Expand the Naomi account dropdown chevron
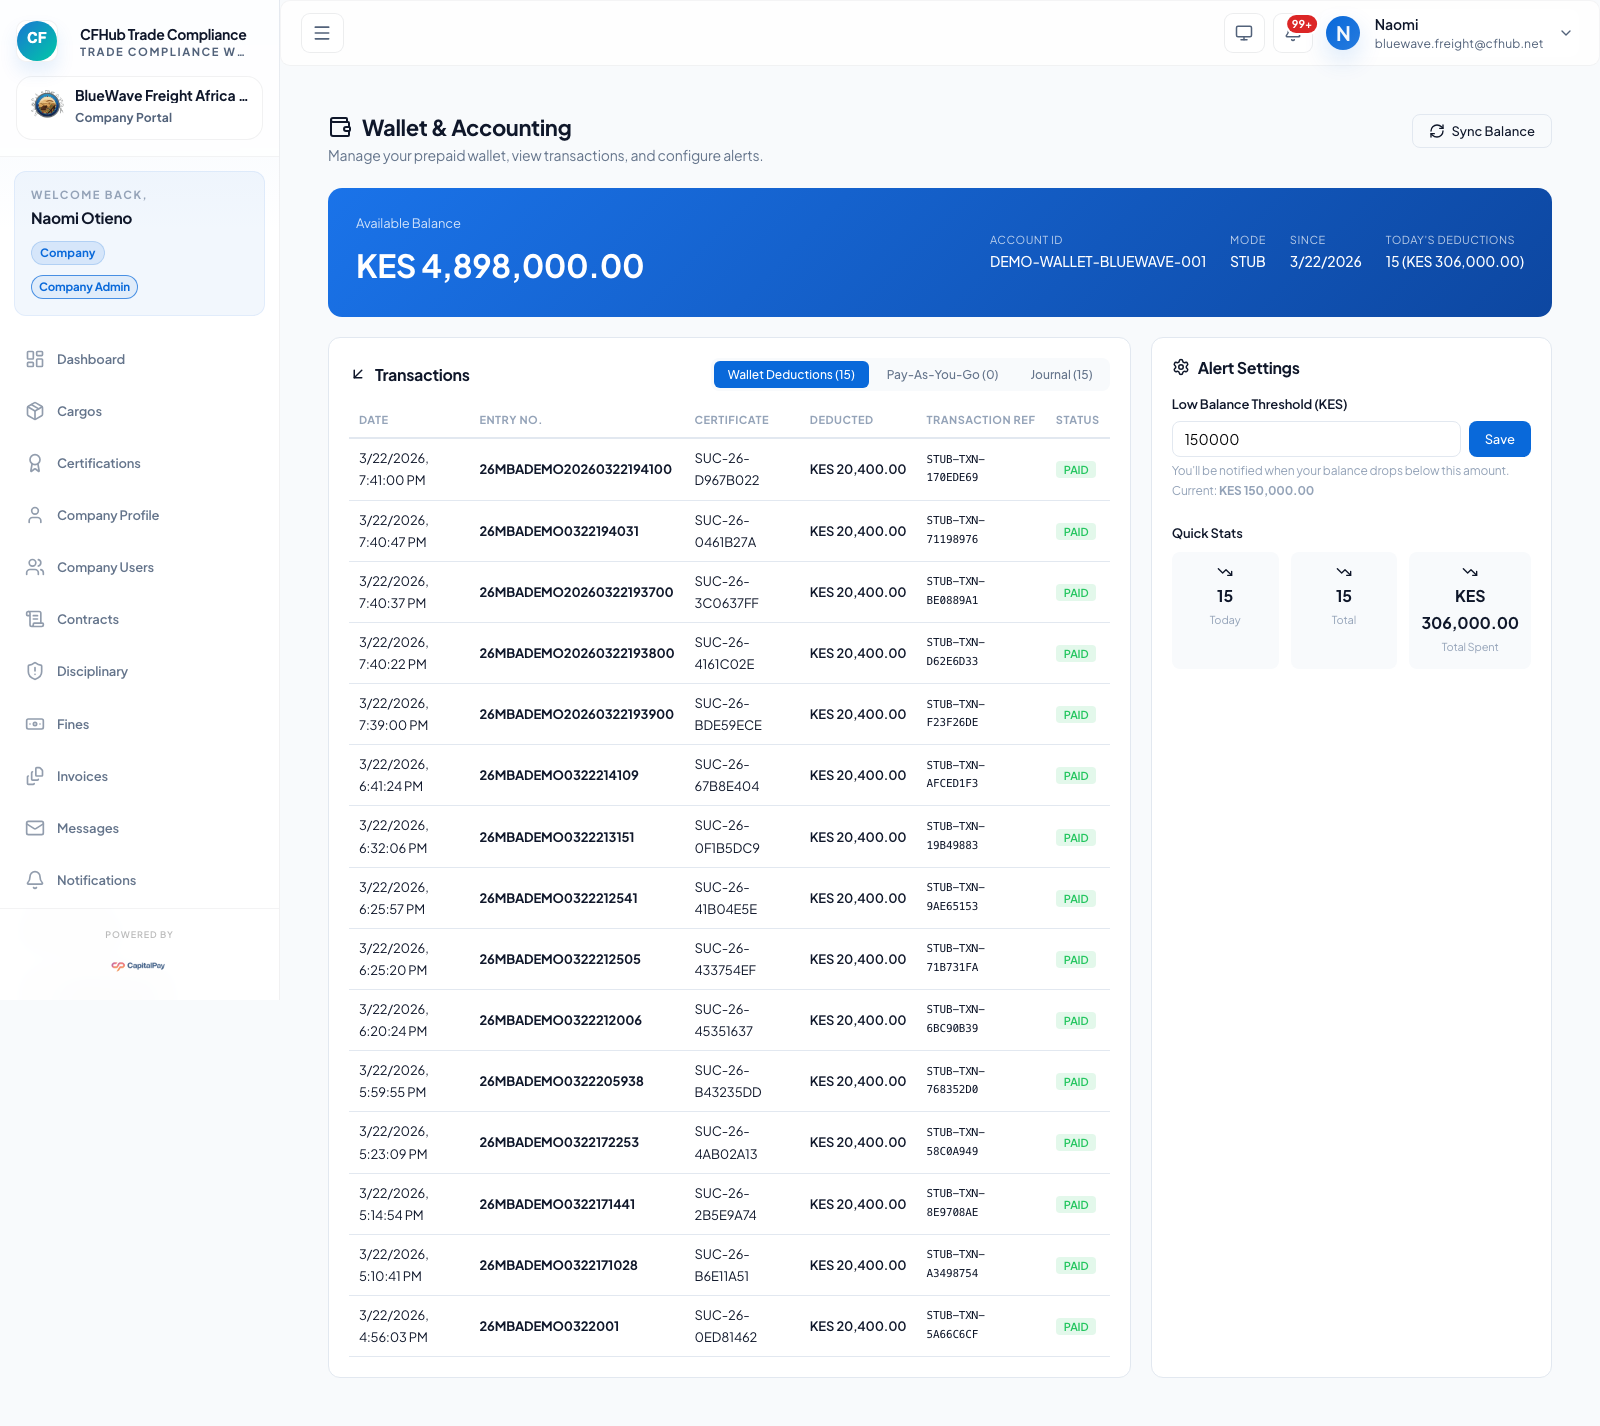Viewport: 1600px width, 1426px height. (1564, 33)
